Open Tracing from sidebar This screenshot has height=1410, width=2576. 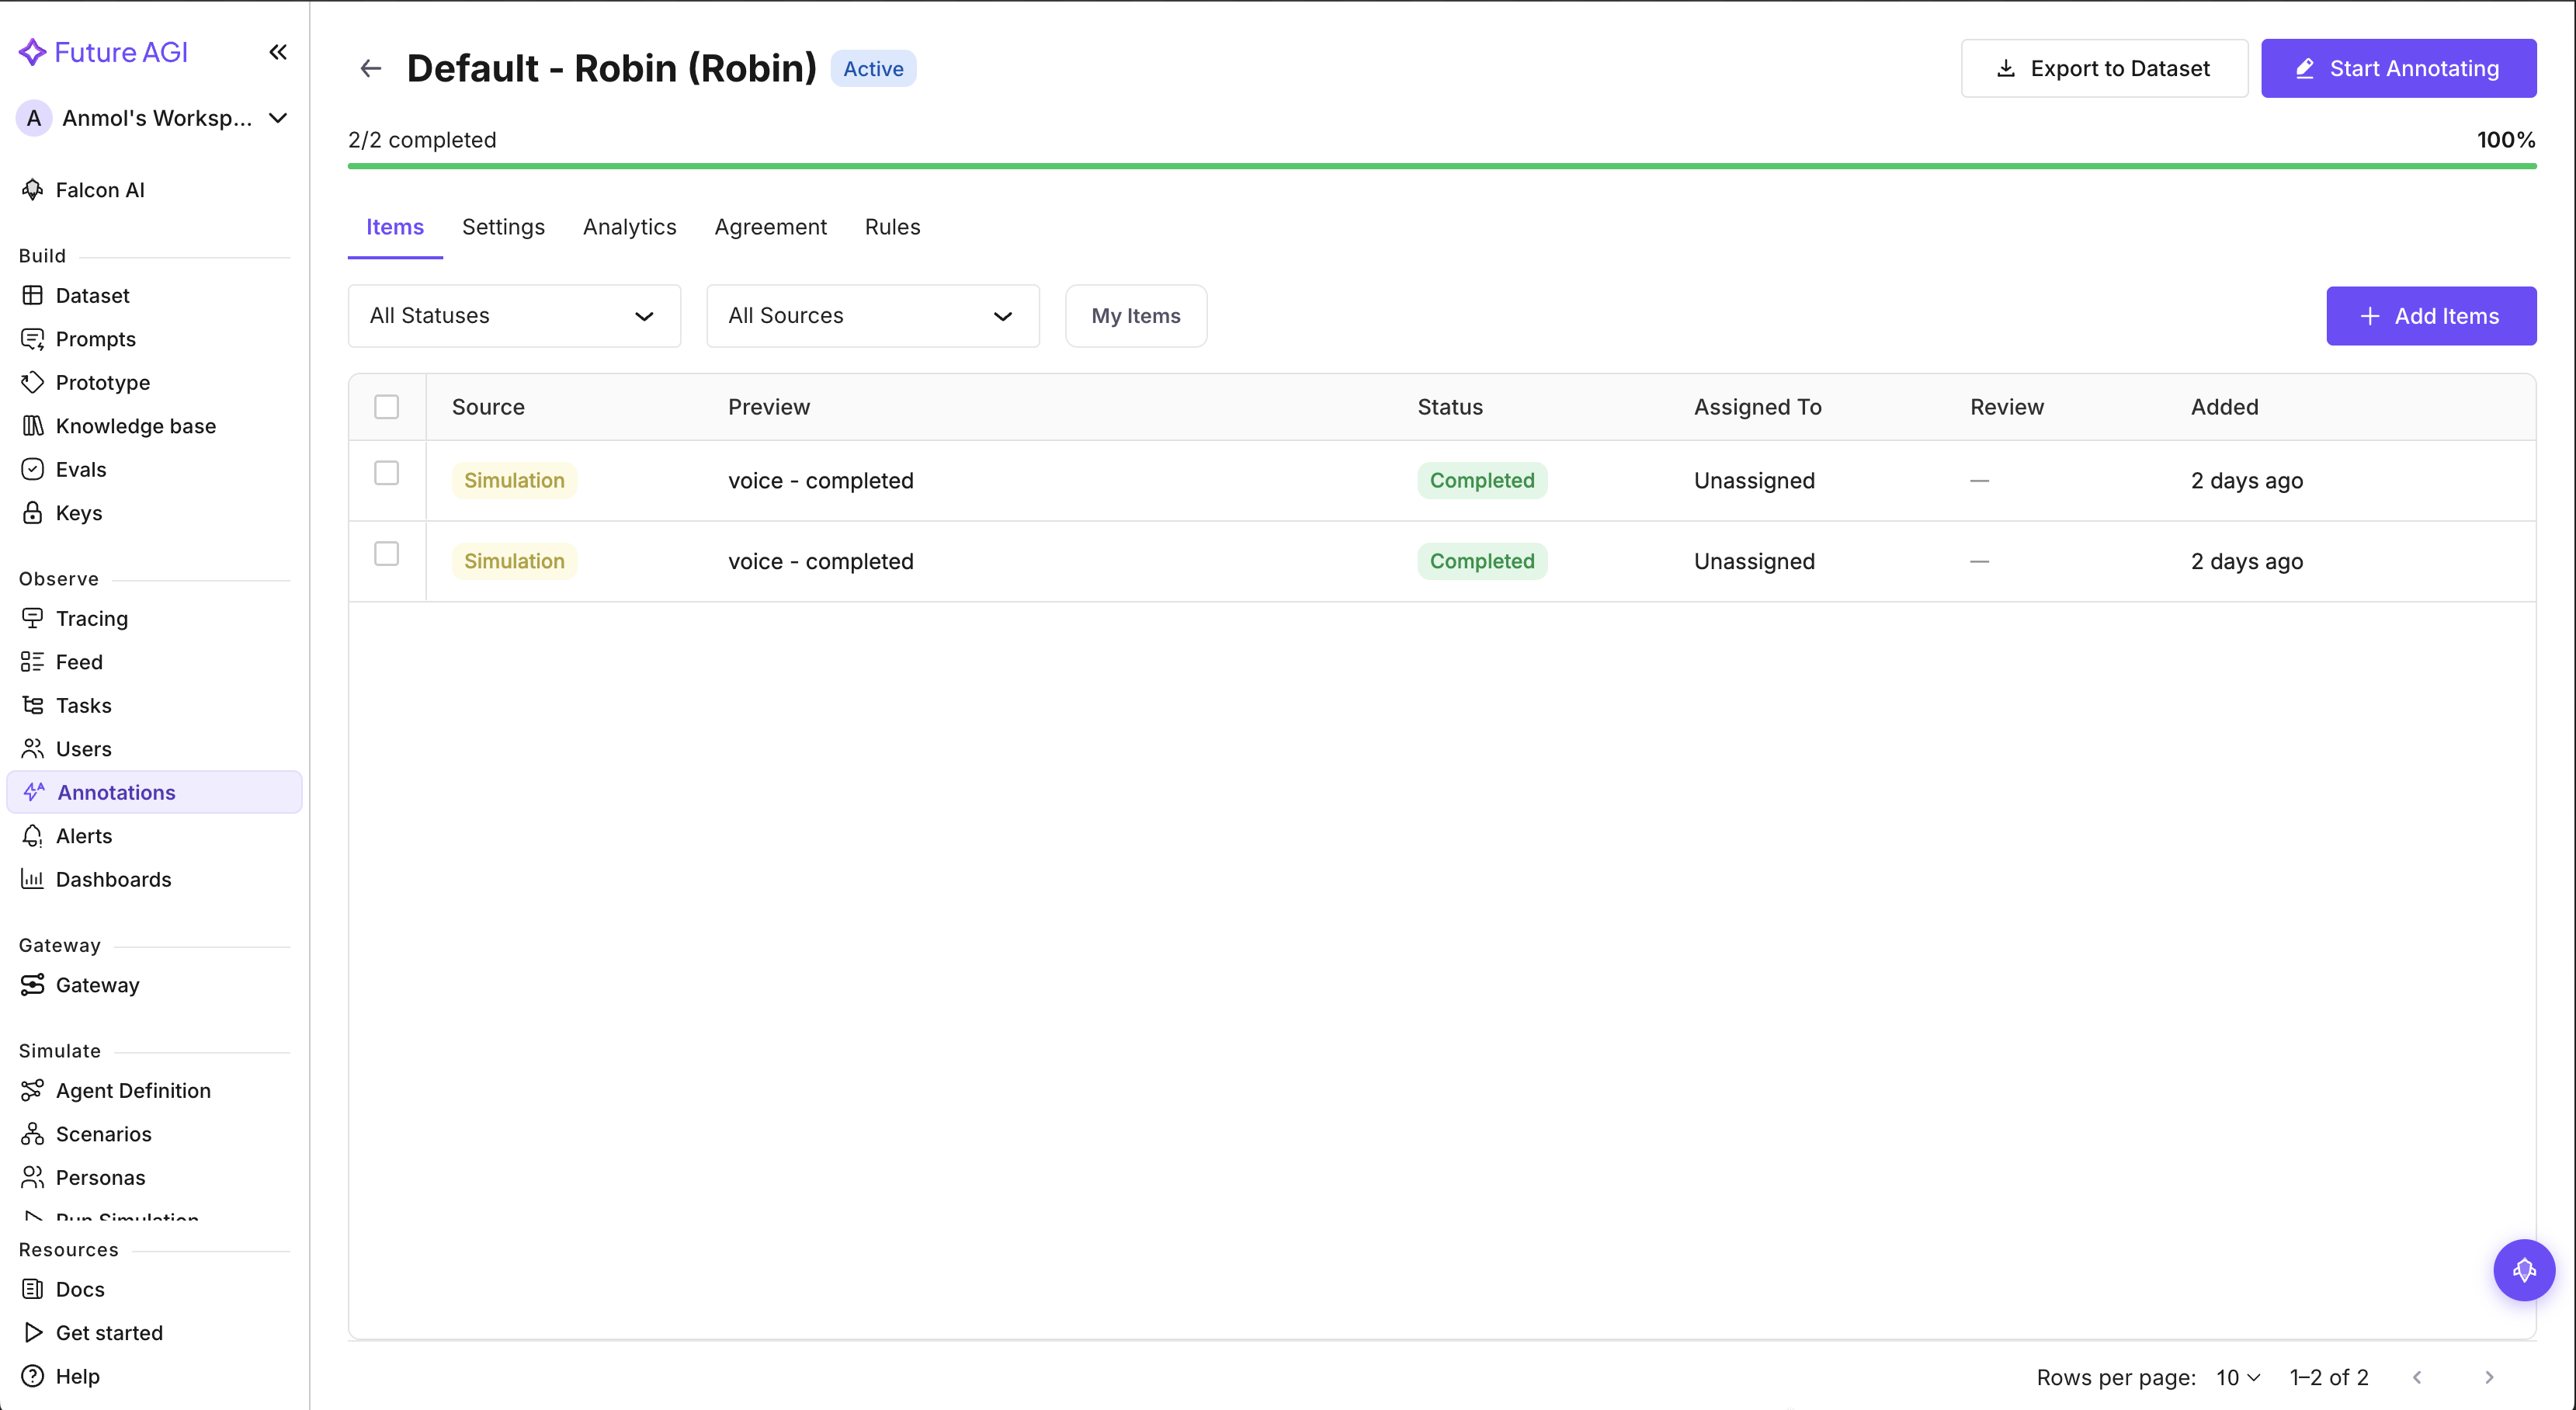coord(91,618)
